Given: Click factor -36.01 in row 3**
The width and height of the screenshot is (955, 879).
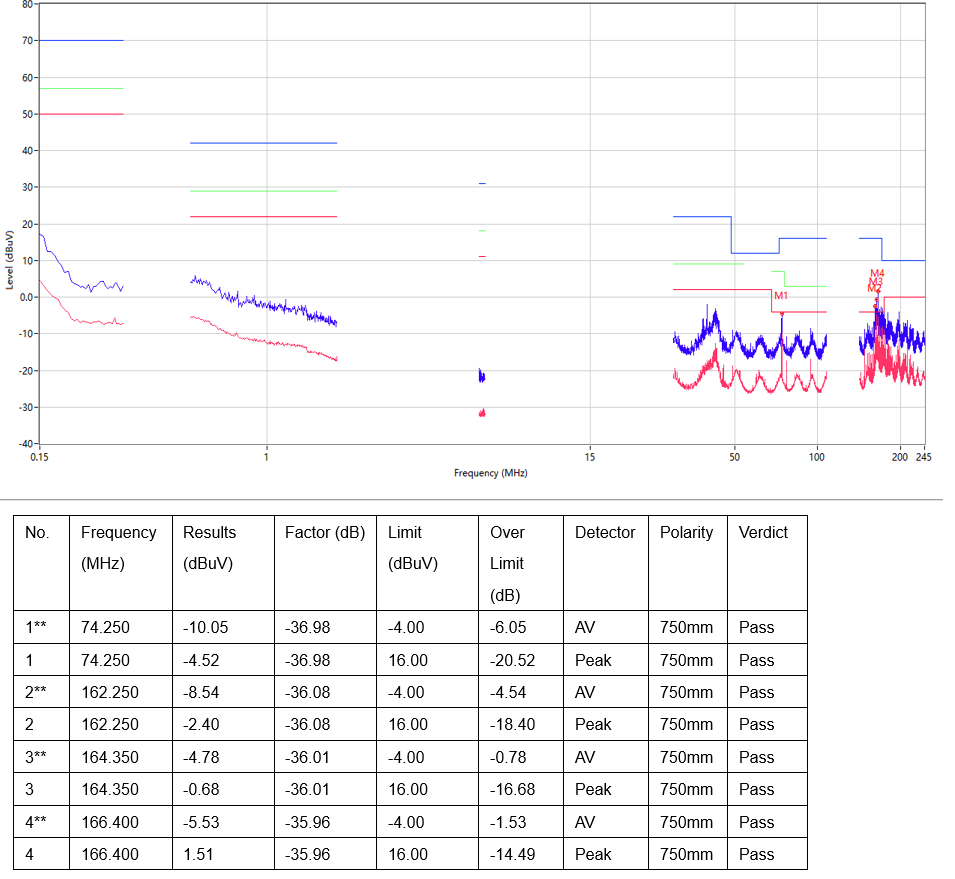Looking at the screenshot, I should point(308,758).
